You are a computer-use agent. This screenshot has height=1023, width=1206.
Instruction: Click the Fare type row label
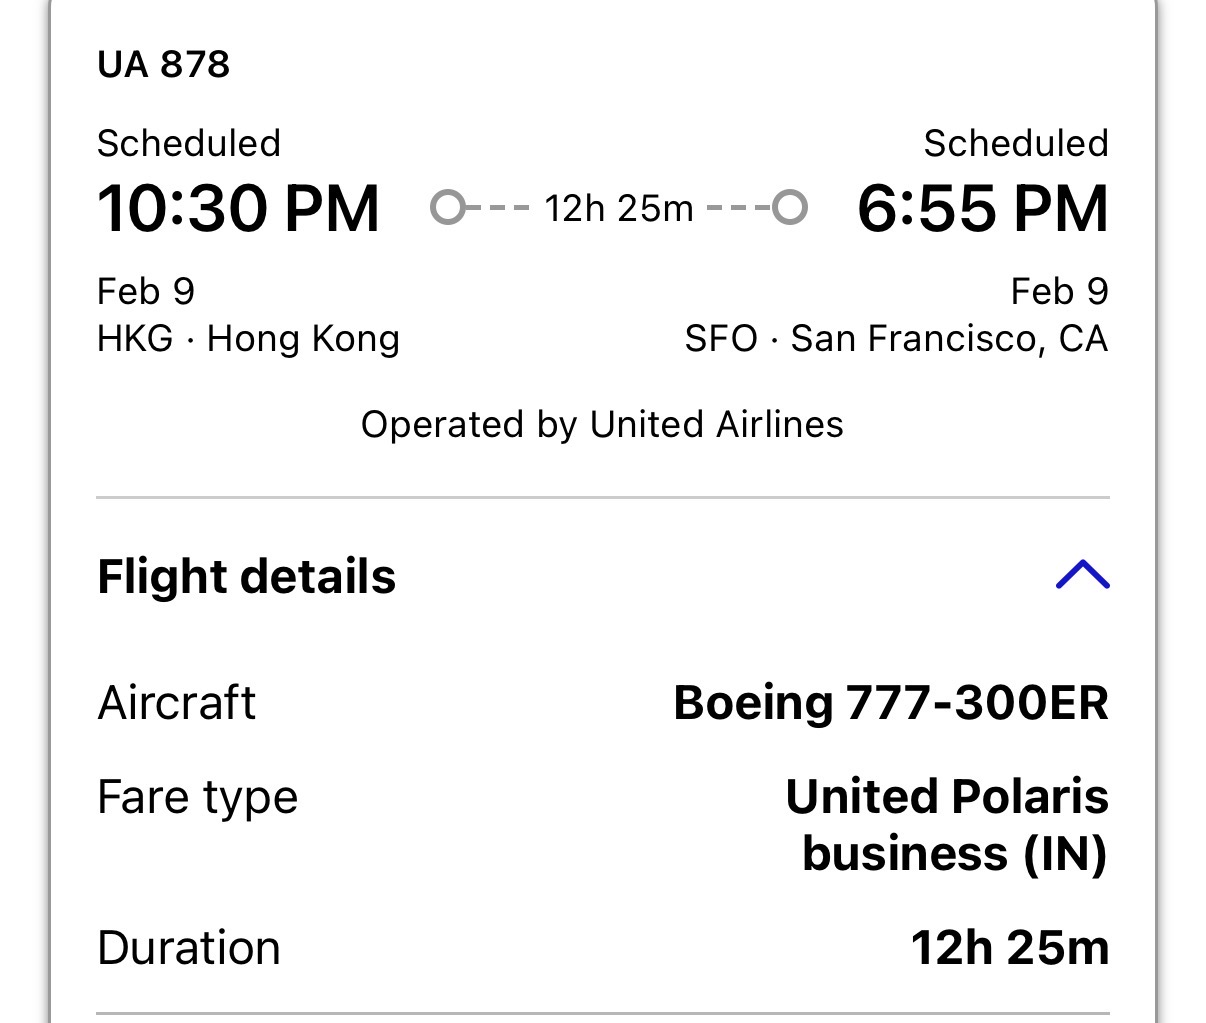click(197, 798)
